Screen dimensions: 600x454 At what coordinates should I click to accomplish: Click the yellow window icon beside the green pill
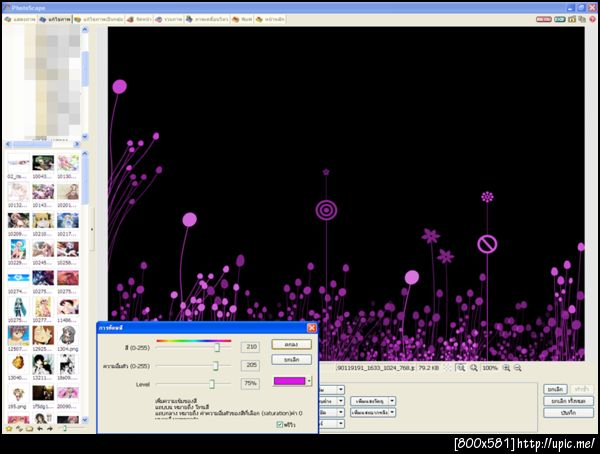coord(572,19)
